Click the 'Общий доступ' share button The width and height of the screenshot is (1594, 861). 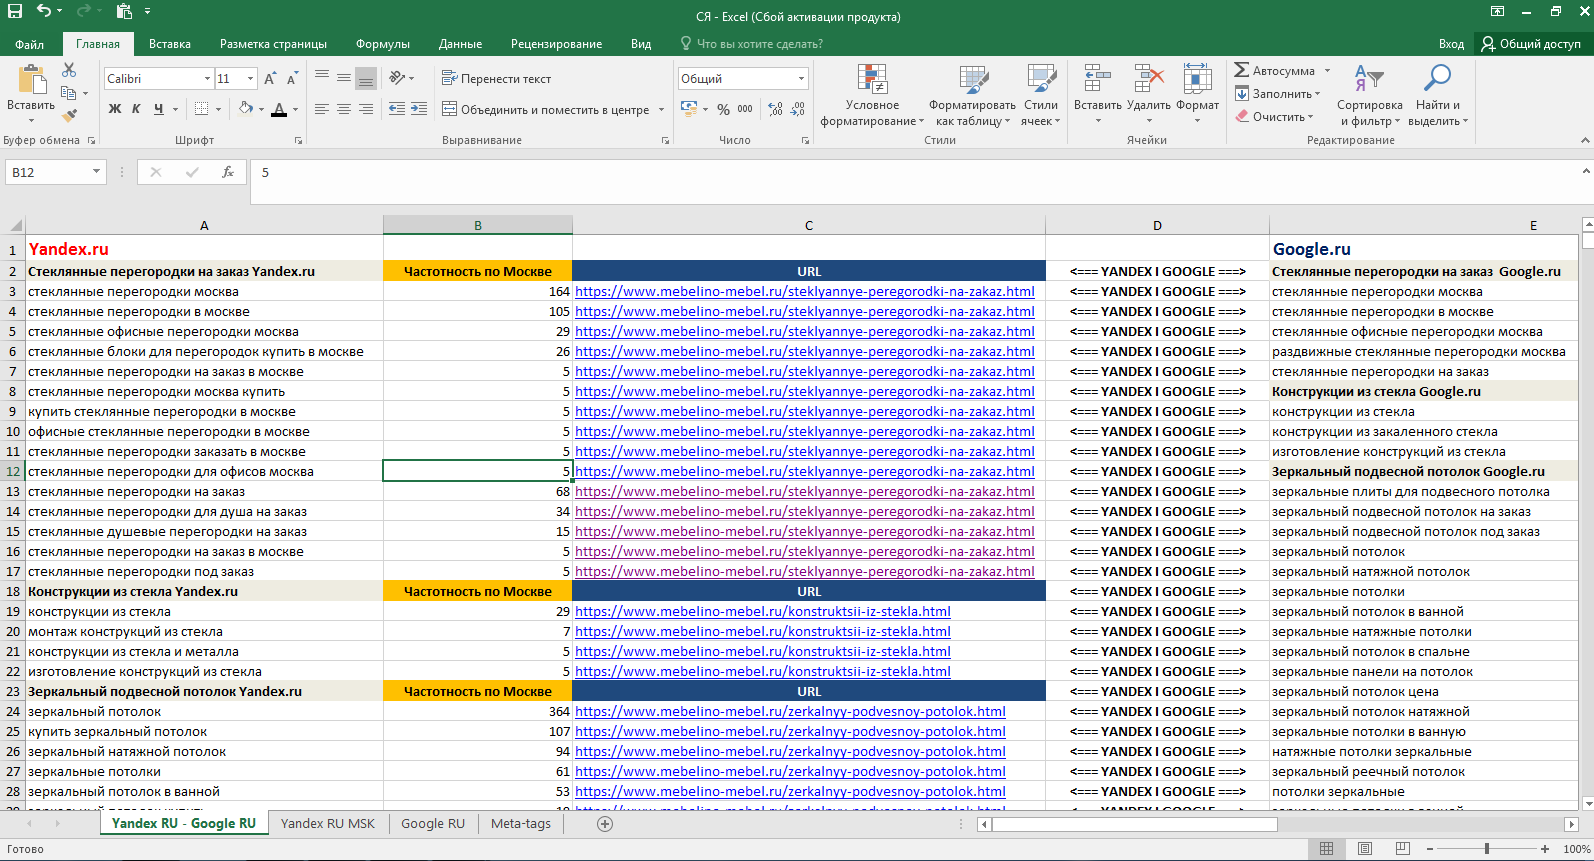(1531, 44)
